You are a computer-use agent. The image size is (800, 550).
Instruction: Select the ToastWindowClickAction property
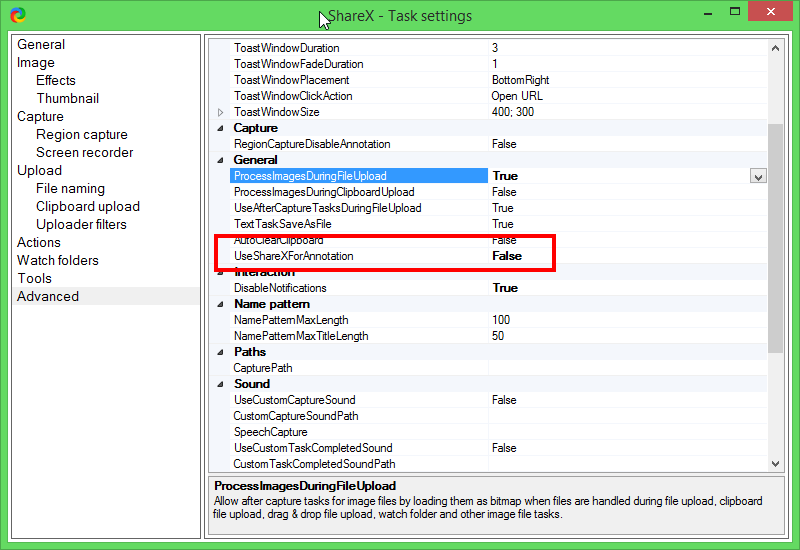[293, 96]
